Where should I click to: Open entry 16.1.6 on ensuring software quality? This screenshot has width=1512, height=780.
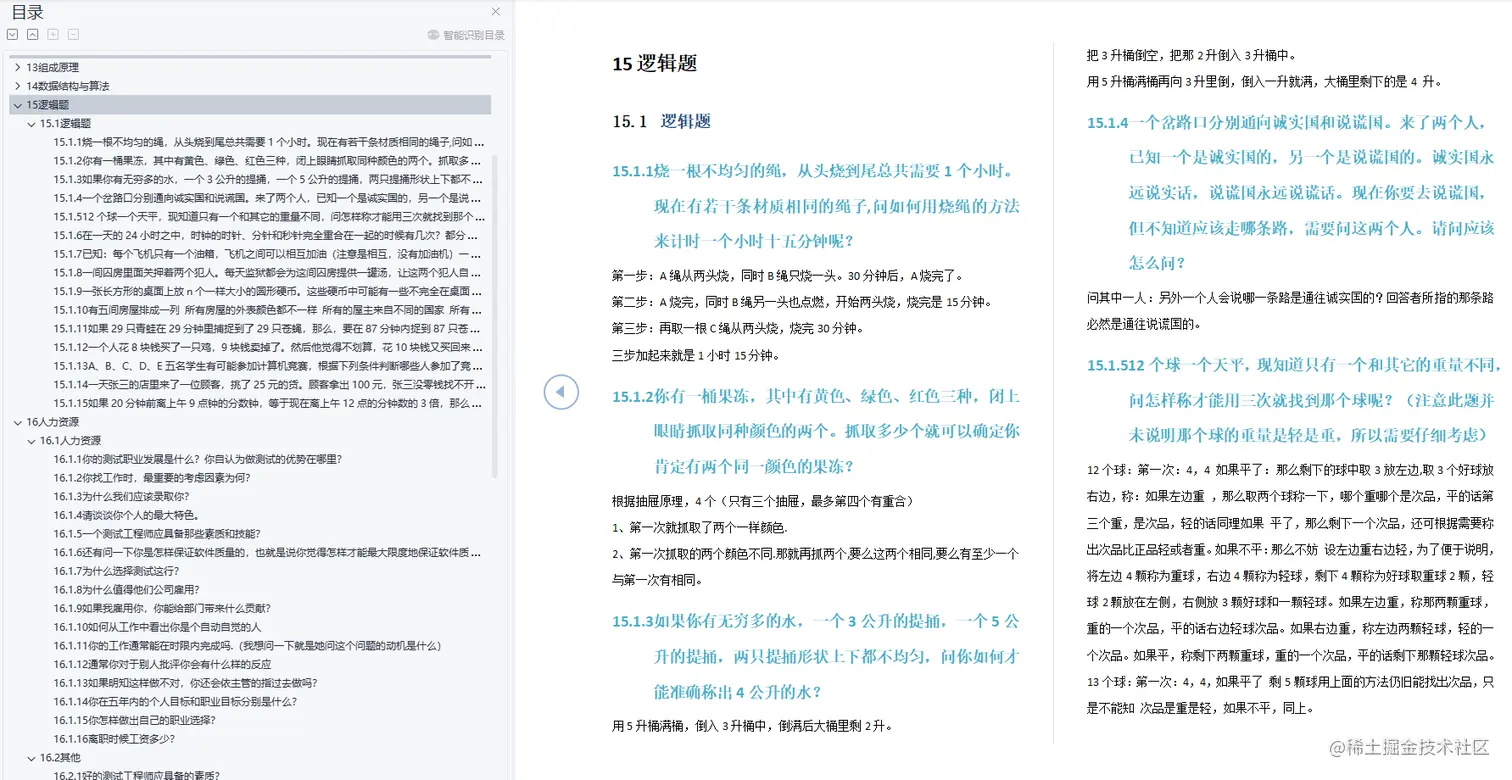(x=269, y=553)
